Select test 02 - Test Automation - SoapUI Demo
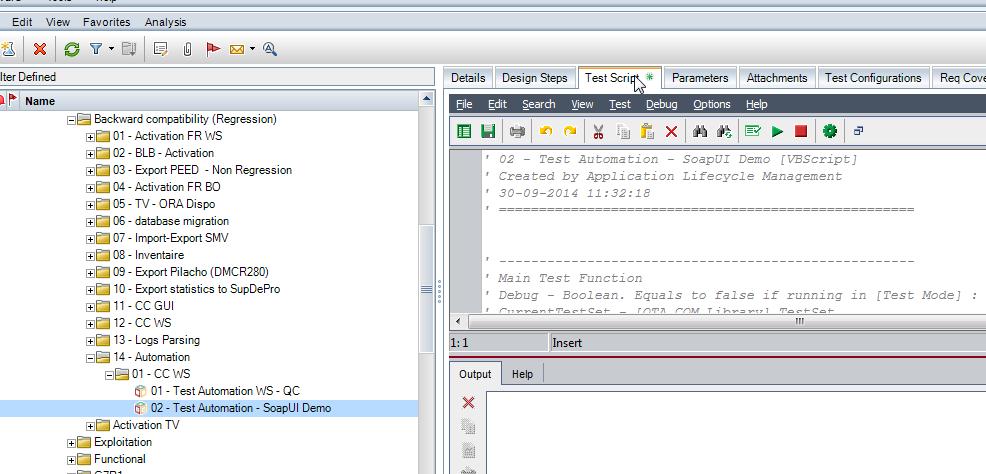The image size is (986, 474). [241, 408]
